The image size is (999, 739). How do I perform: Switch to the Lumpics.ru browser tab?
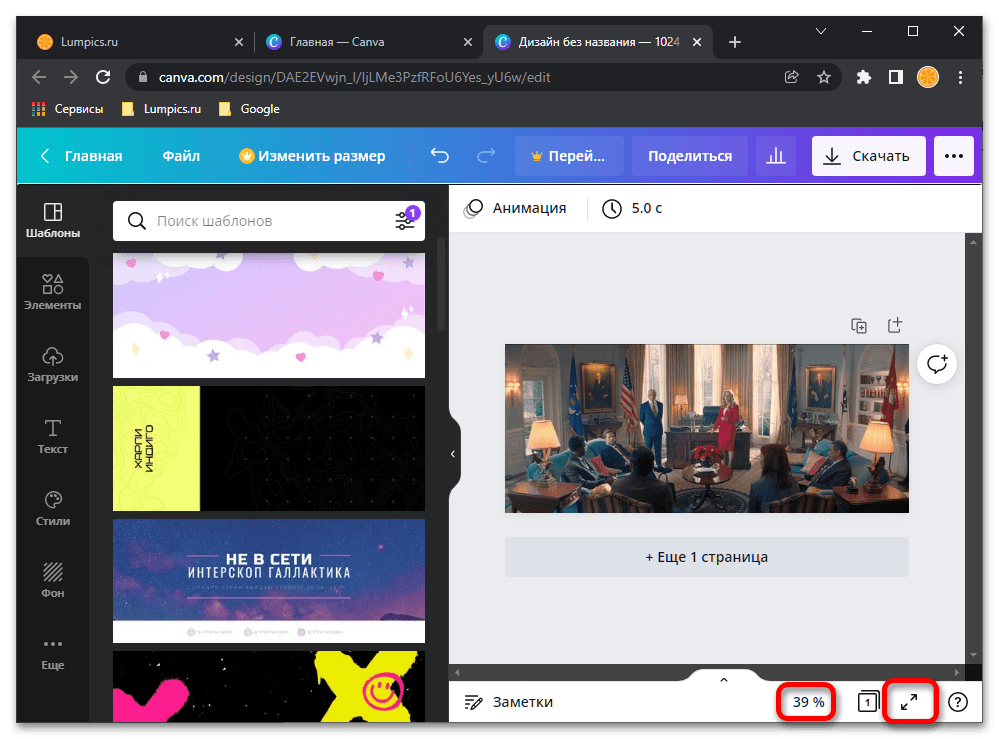click(140, 42)
